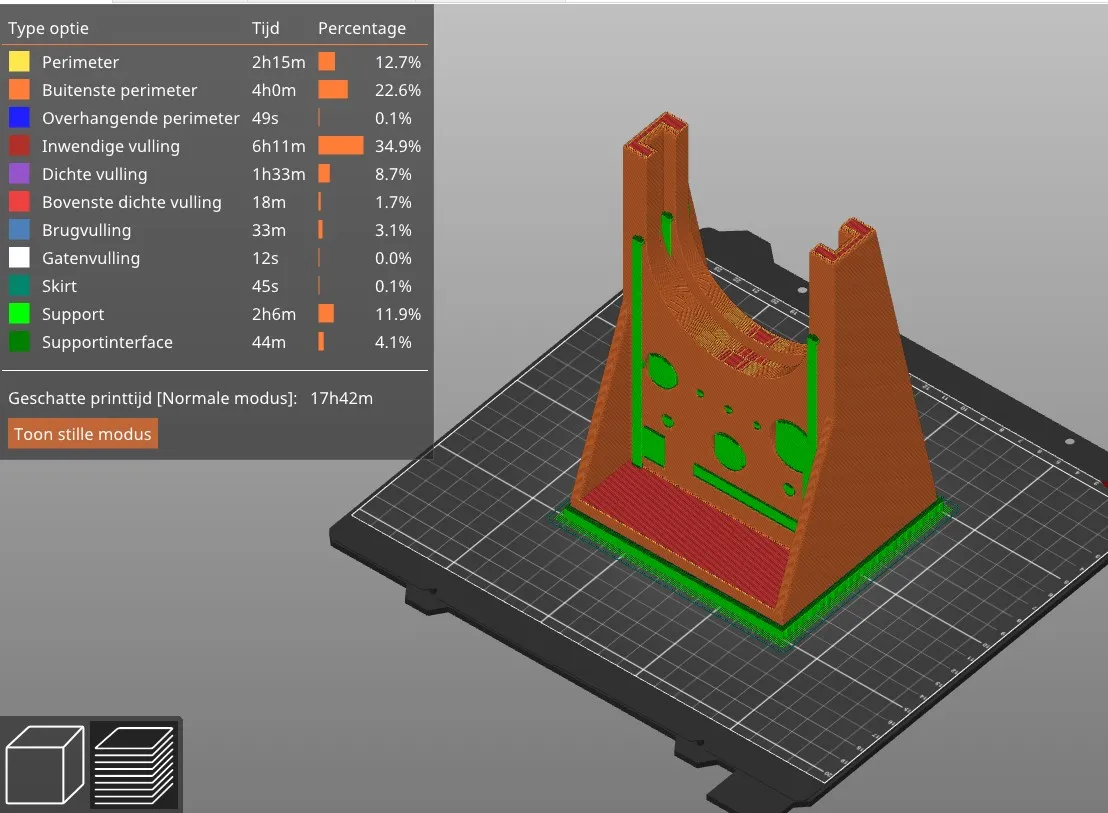Click the '4.1%' Supportinterface percentage
Image resolution: width=1108 pixels, height=813 pixels.
click(x=393, y=343)
